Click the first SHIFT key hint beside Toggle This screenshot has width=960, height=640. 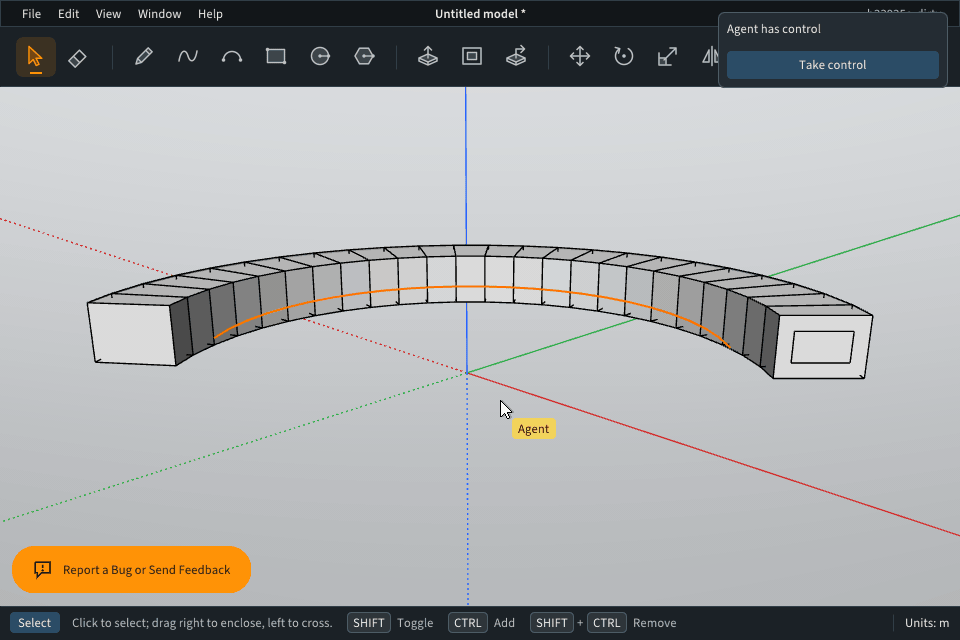[369, 623]
